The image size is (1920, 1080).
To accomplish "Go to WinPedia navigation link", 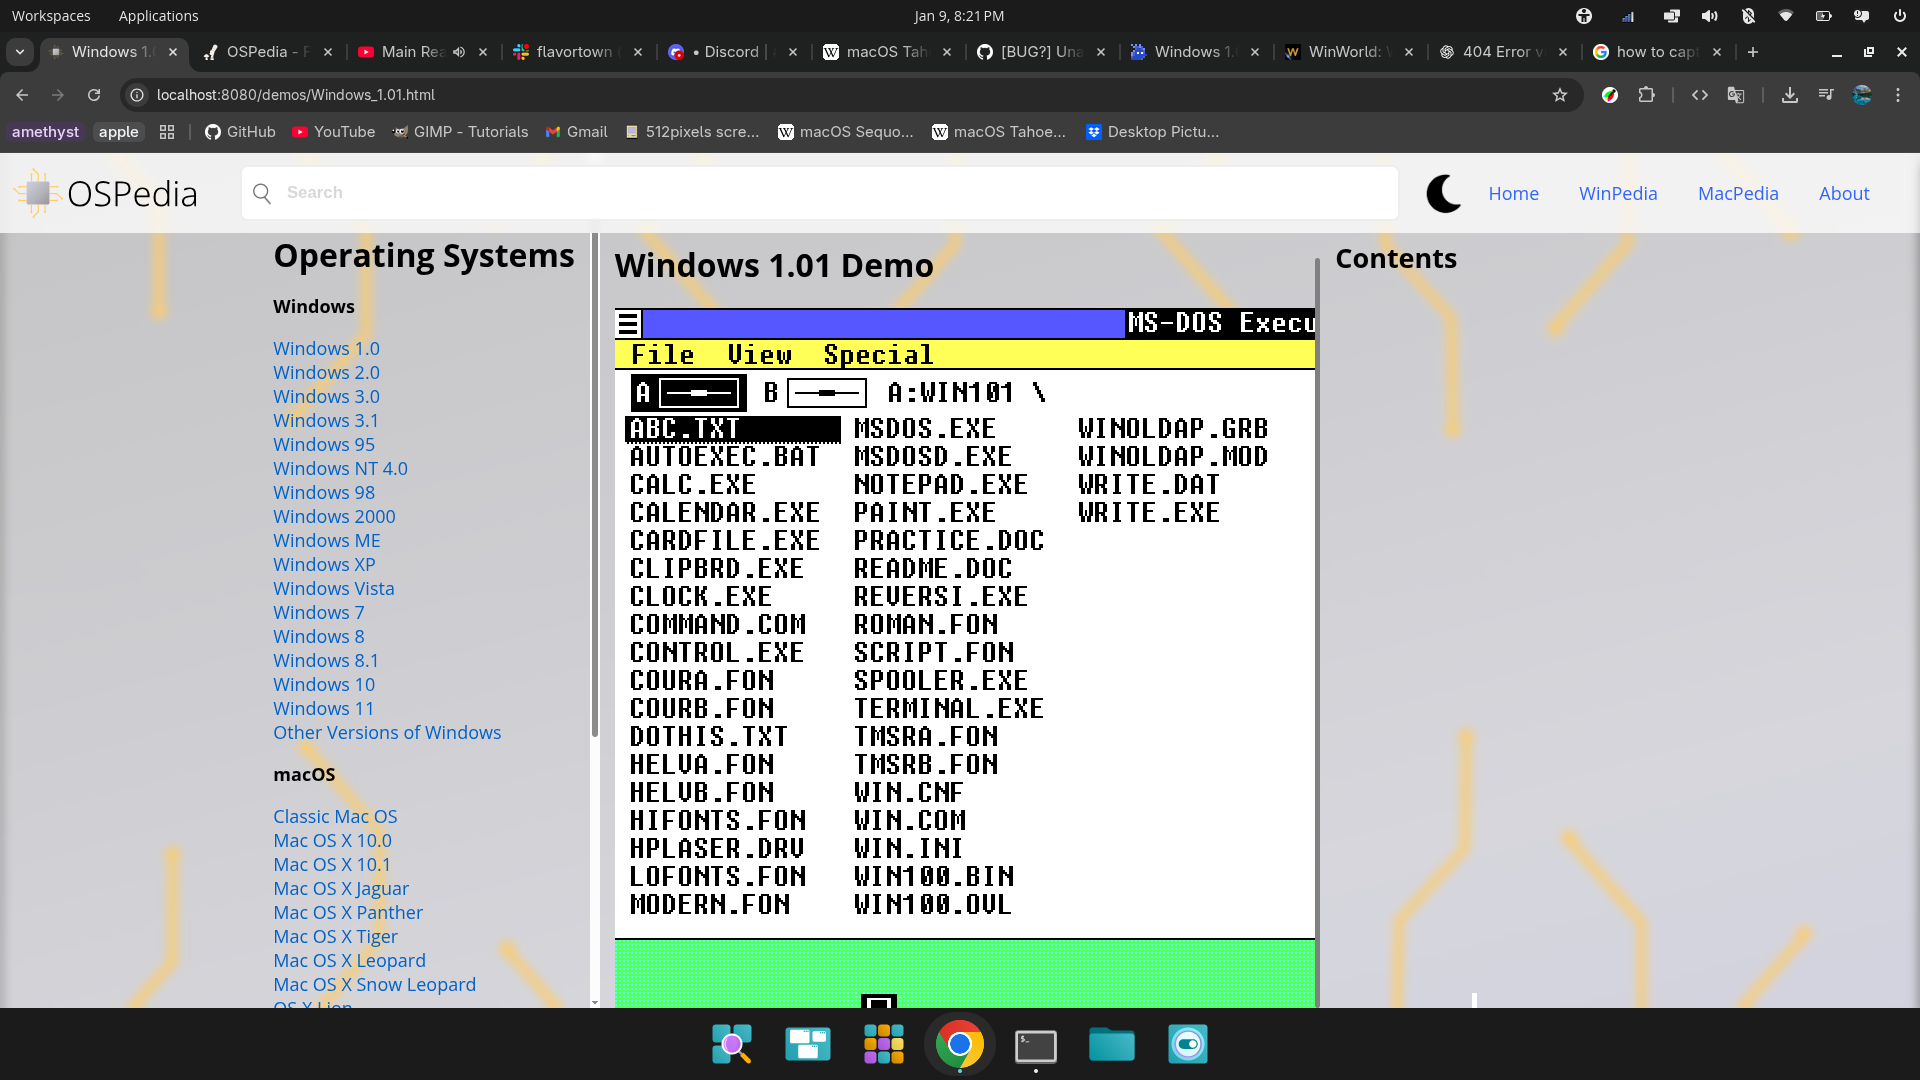I will tap(1617, 193).
